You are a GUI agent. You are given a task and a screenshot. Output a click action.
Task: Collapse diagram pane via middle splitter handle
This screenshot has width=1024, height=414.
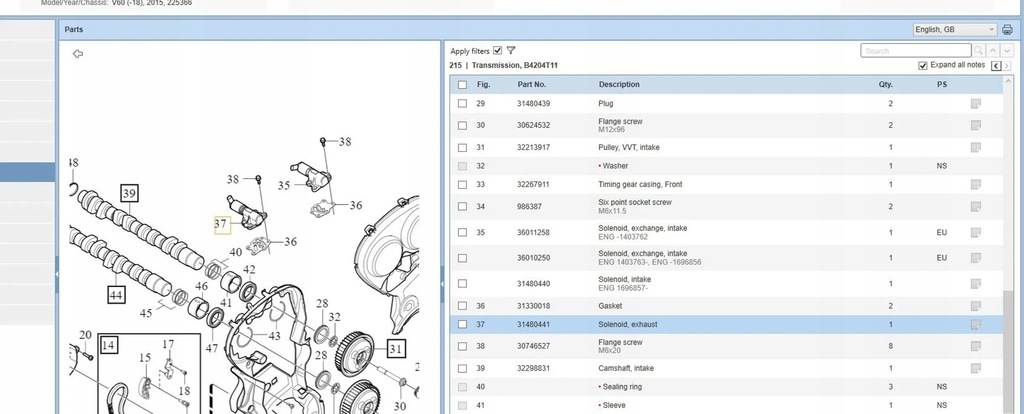point(442,283)
